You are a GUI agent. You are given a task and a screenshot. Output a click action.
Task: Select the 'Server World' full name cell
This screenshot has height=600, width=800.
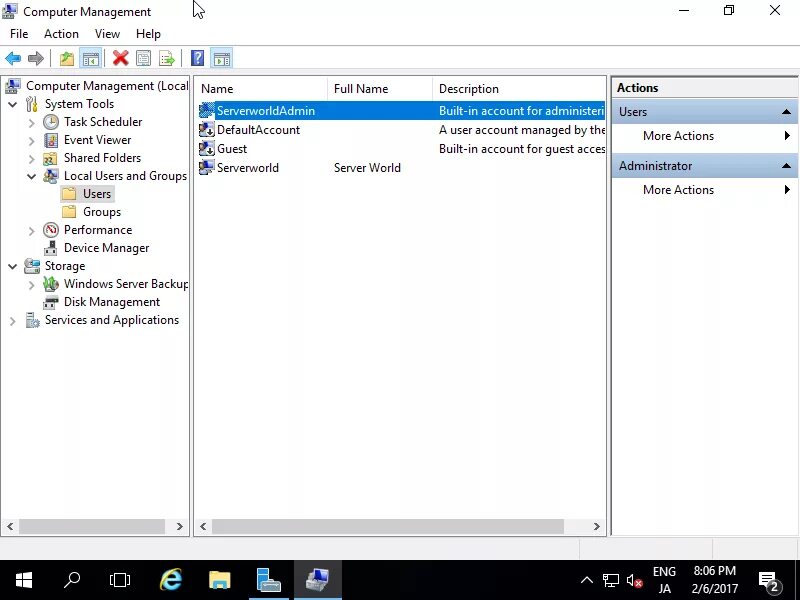click(x=367, y=168)
